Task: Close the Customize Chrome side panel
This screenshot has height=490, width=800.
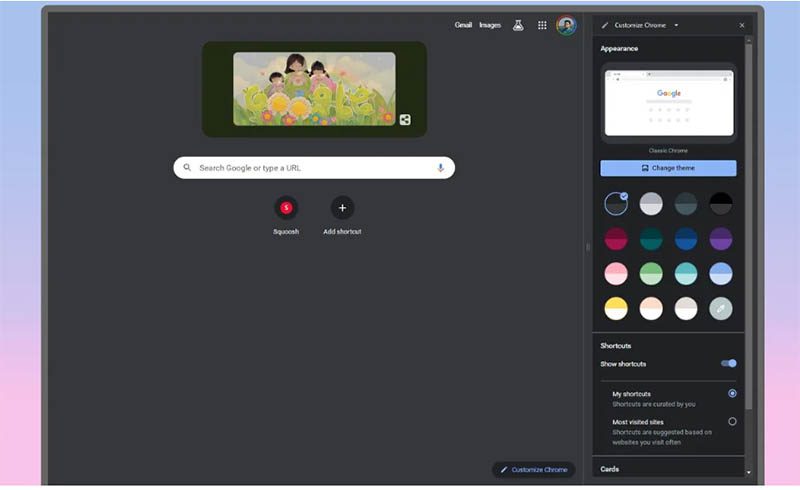Action: click(x=742, y=25)
